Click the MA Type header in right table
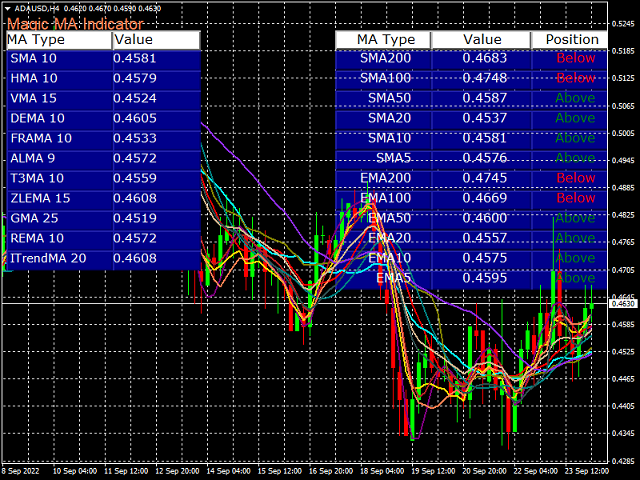The height and width of the screenshot is (480, 640). click(x=386, y=39)
